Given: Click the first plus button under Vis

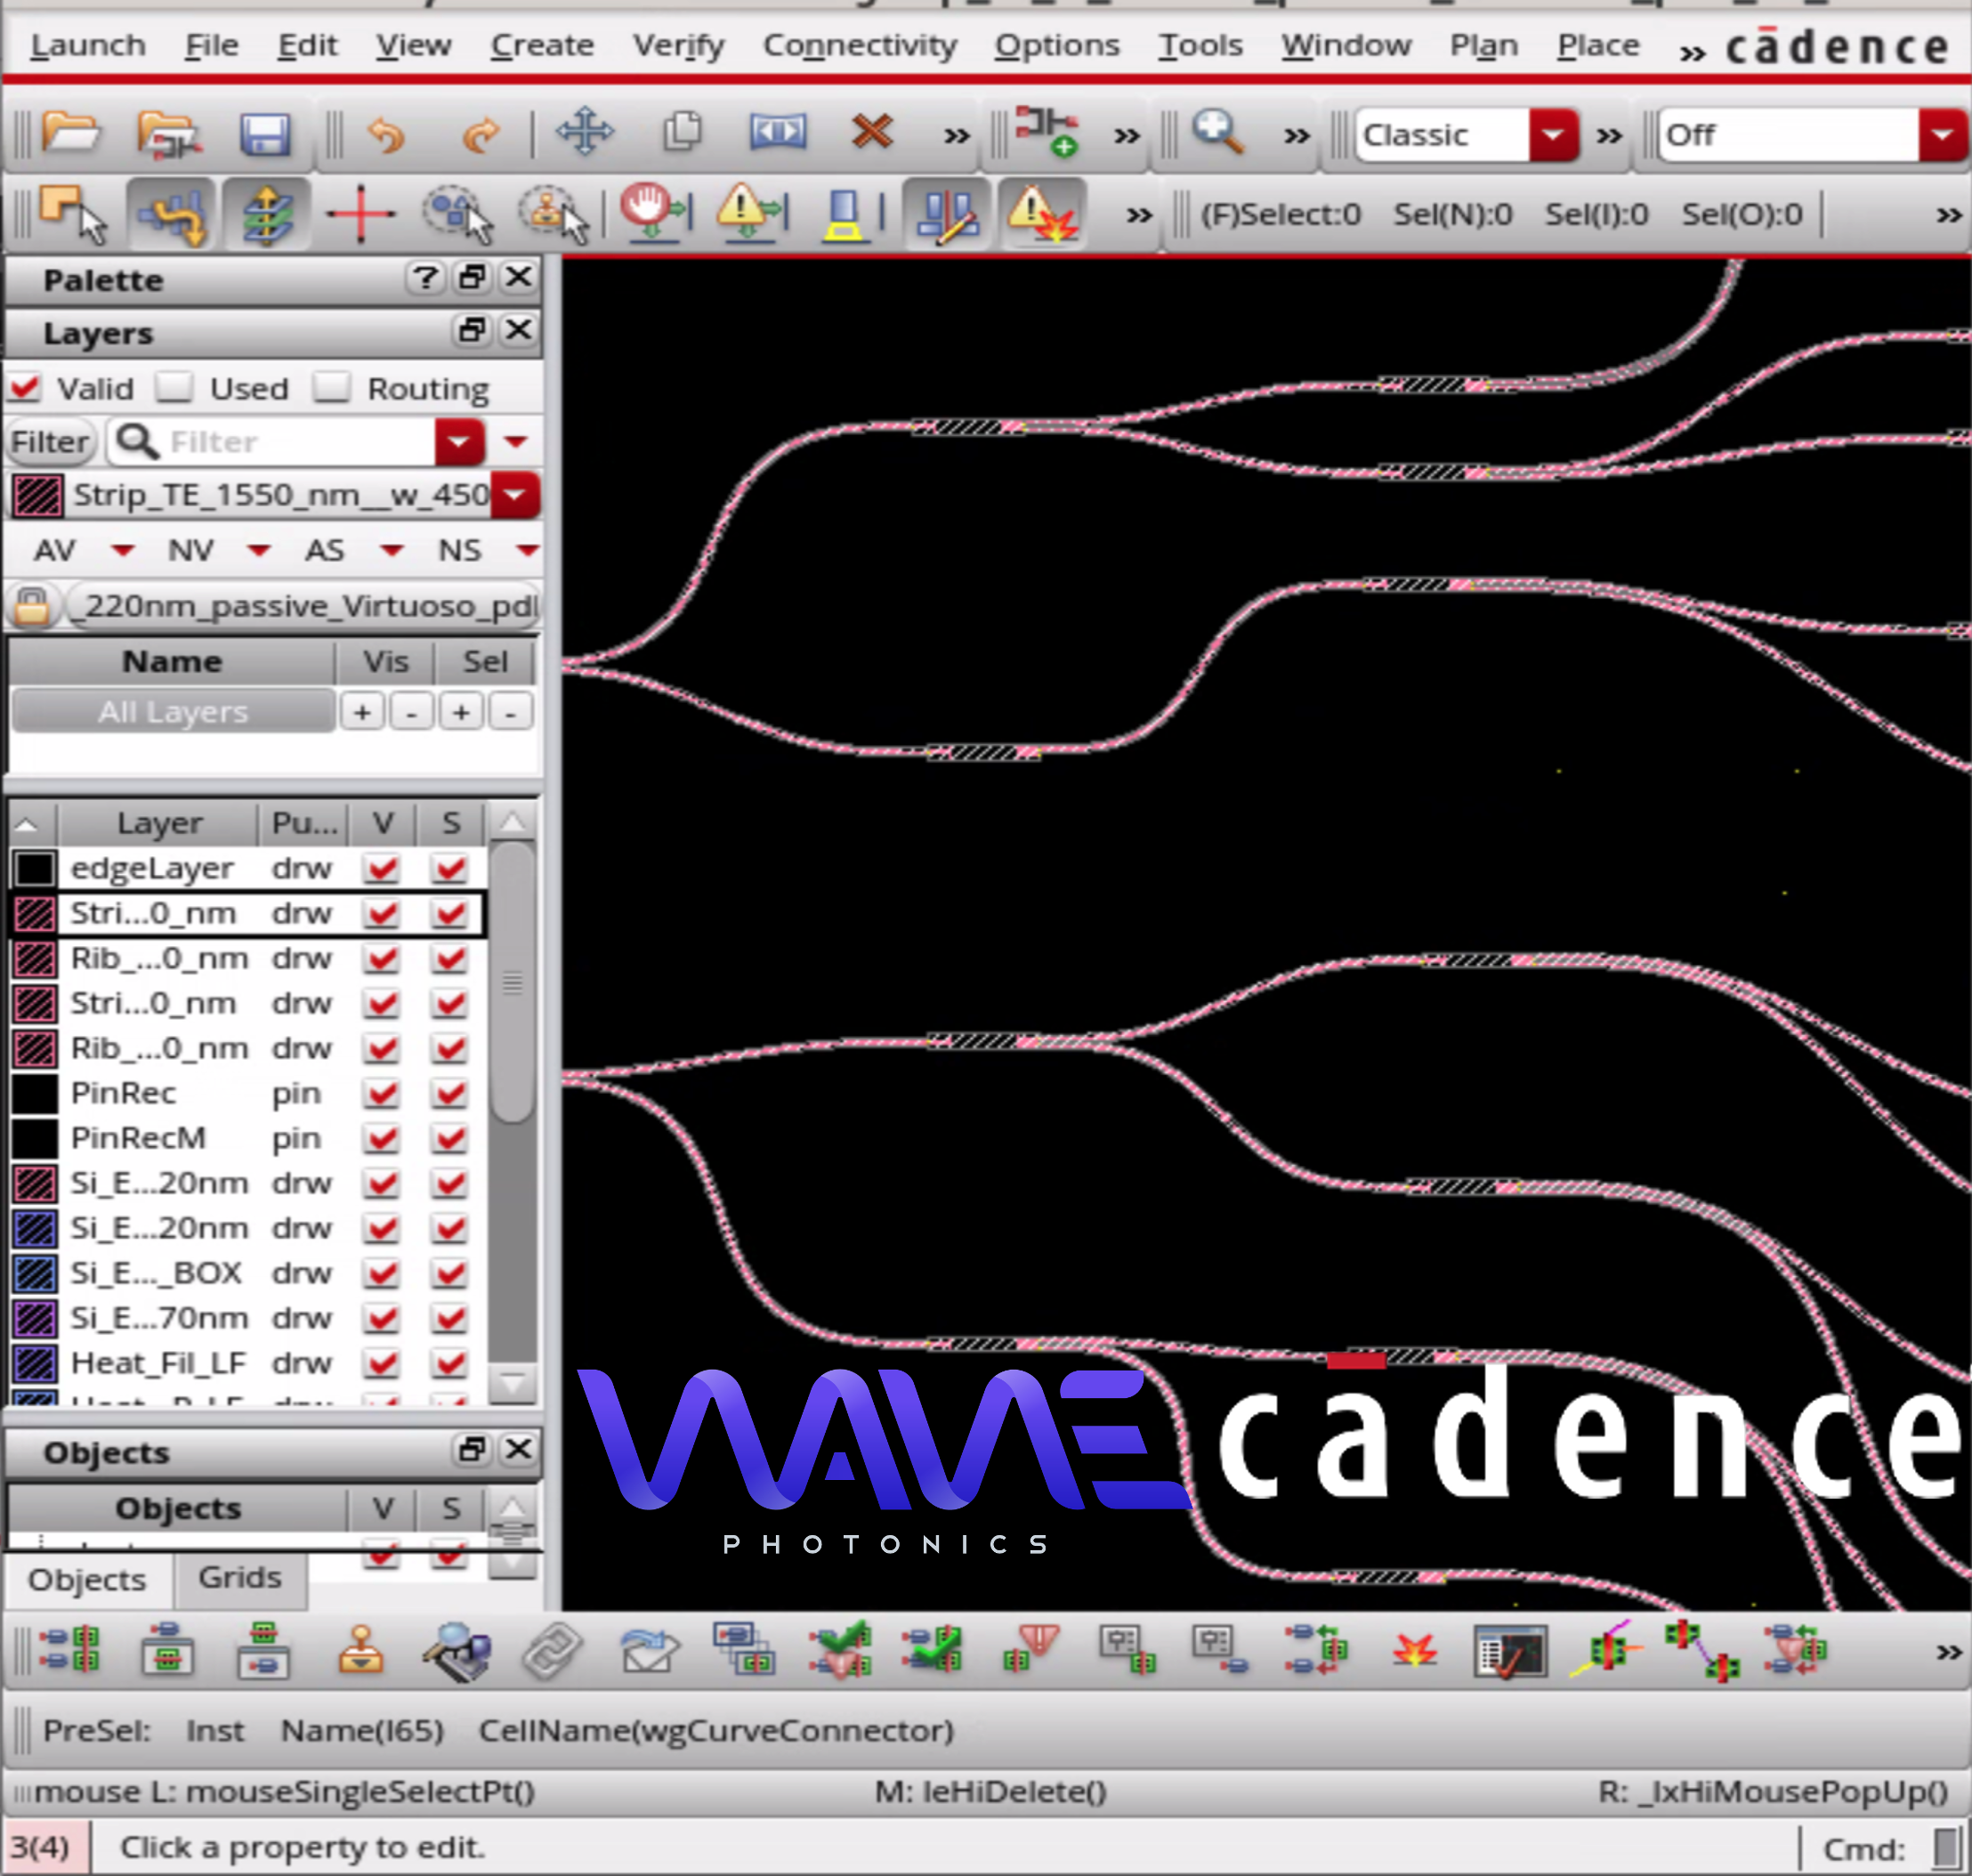Looking at the screenshot, I should pyautogui.click(x=362, y=711).
